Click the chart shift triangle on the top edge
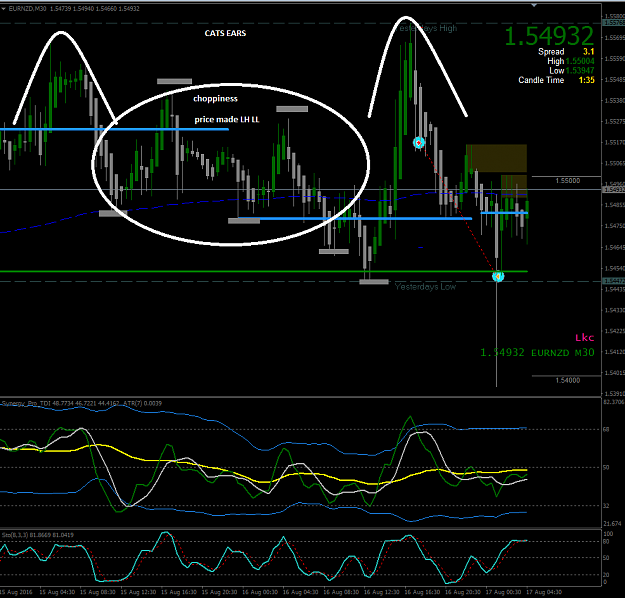 (x=534, y=5)
